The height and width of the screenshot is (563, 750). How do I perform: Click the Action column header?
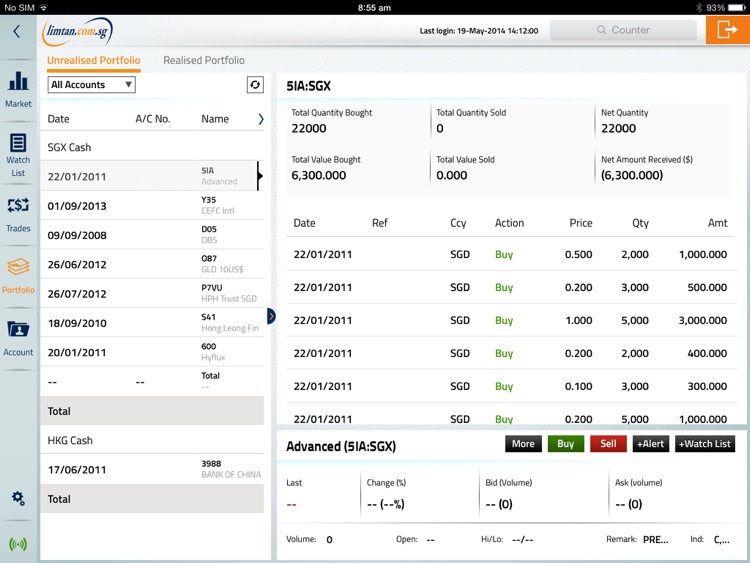(x=509, y=223)
